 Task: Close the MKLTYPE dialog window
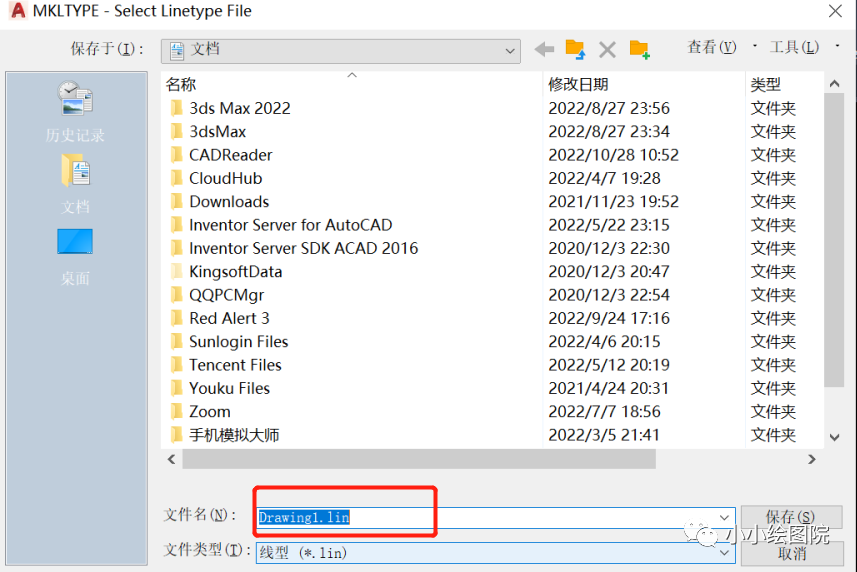coord(835,11)
